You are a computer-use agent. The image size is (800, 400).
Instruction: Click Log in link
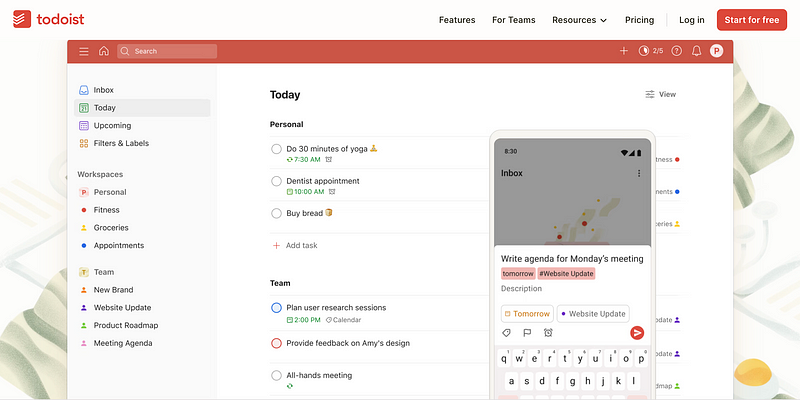point(691,20)
